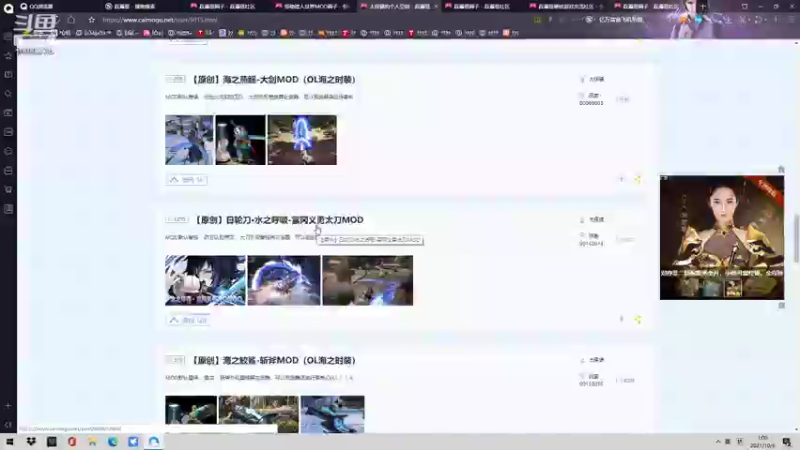Open a new browser tab with plus button

(703, 6)
